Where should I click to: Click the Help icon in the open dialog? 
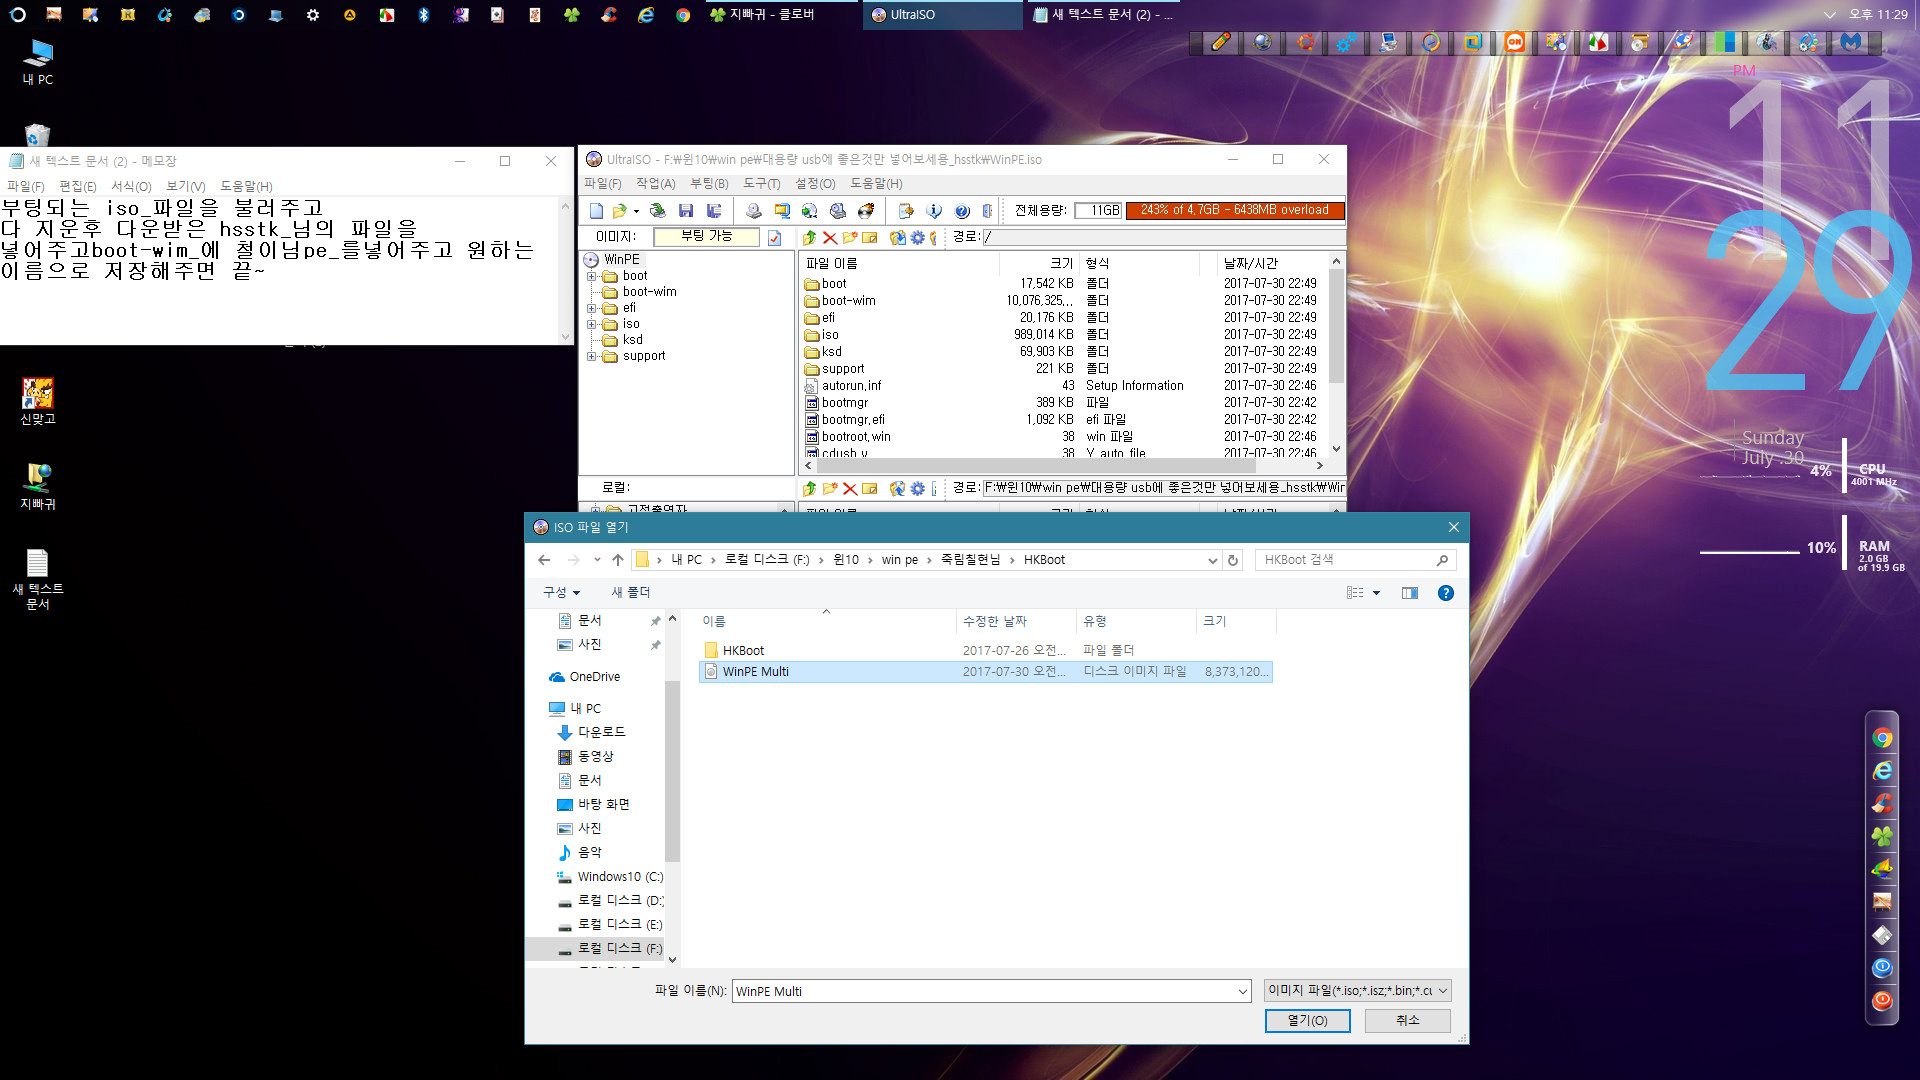(1445, 593)
